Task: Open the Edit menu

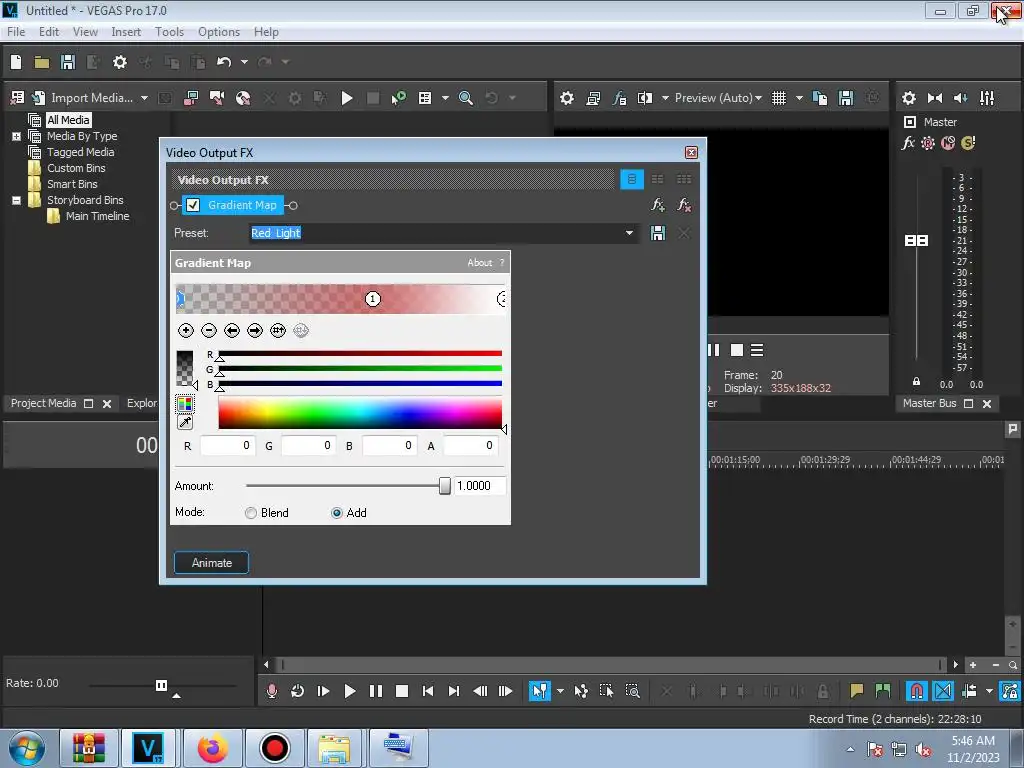Action: pyautogui.click(x=49, y=32)
